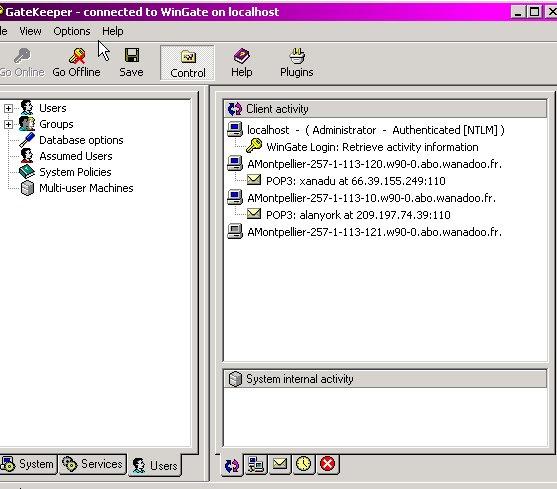Select WinGate Login: Retrieve activity information
Viewport: 557px width, 489px height.
(x=372, y=147)
